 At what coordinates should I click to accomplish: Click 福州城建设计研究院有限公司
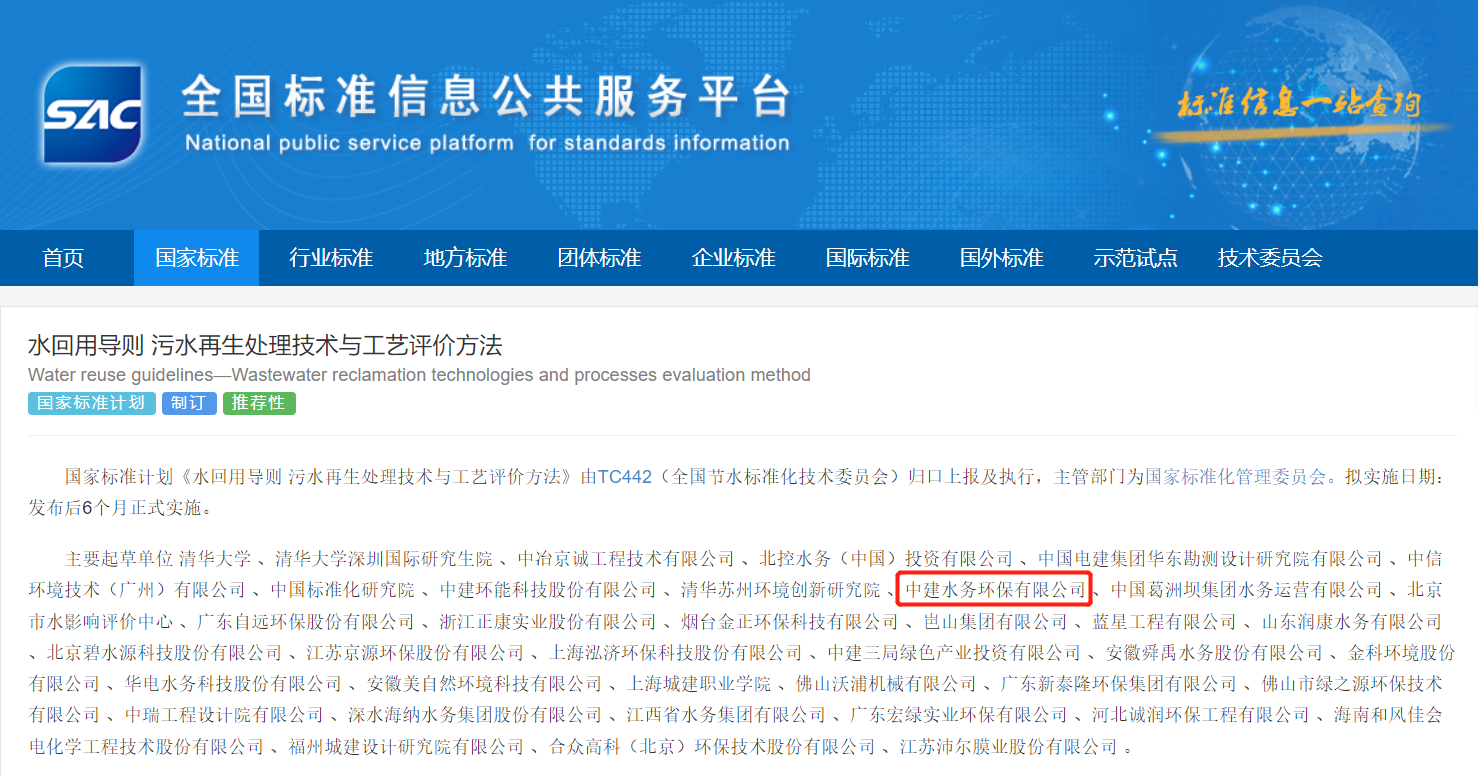click(x=407, y=747)
